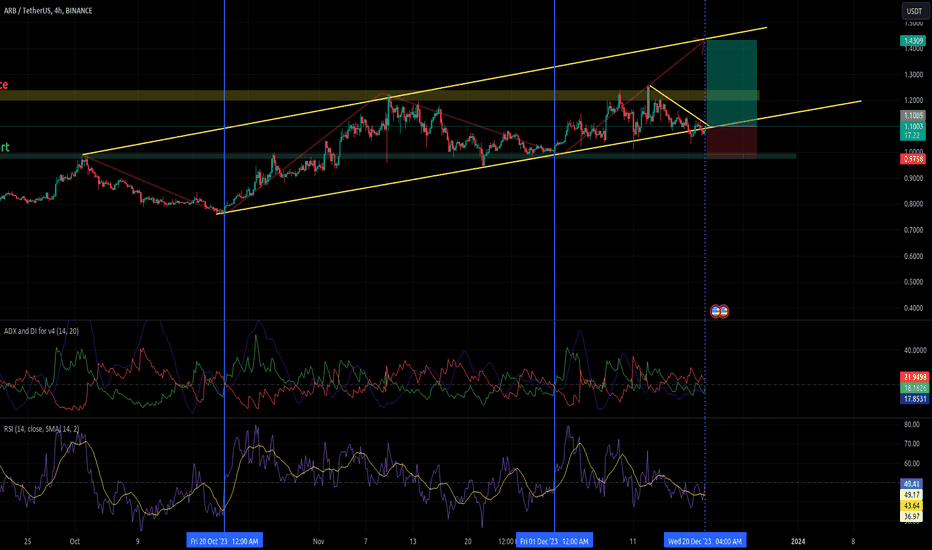Click the 17:22 countdown timer label
Image resolution: width=932 pixels, height=550 pixels.
912,136
